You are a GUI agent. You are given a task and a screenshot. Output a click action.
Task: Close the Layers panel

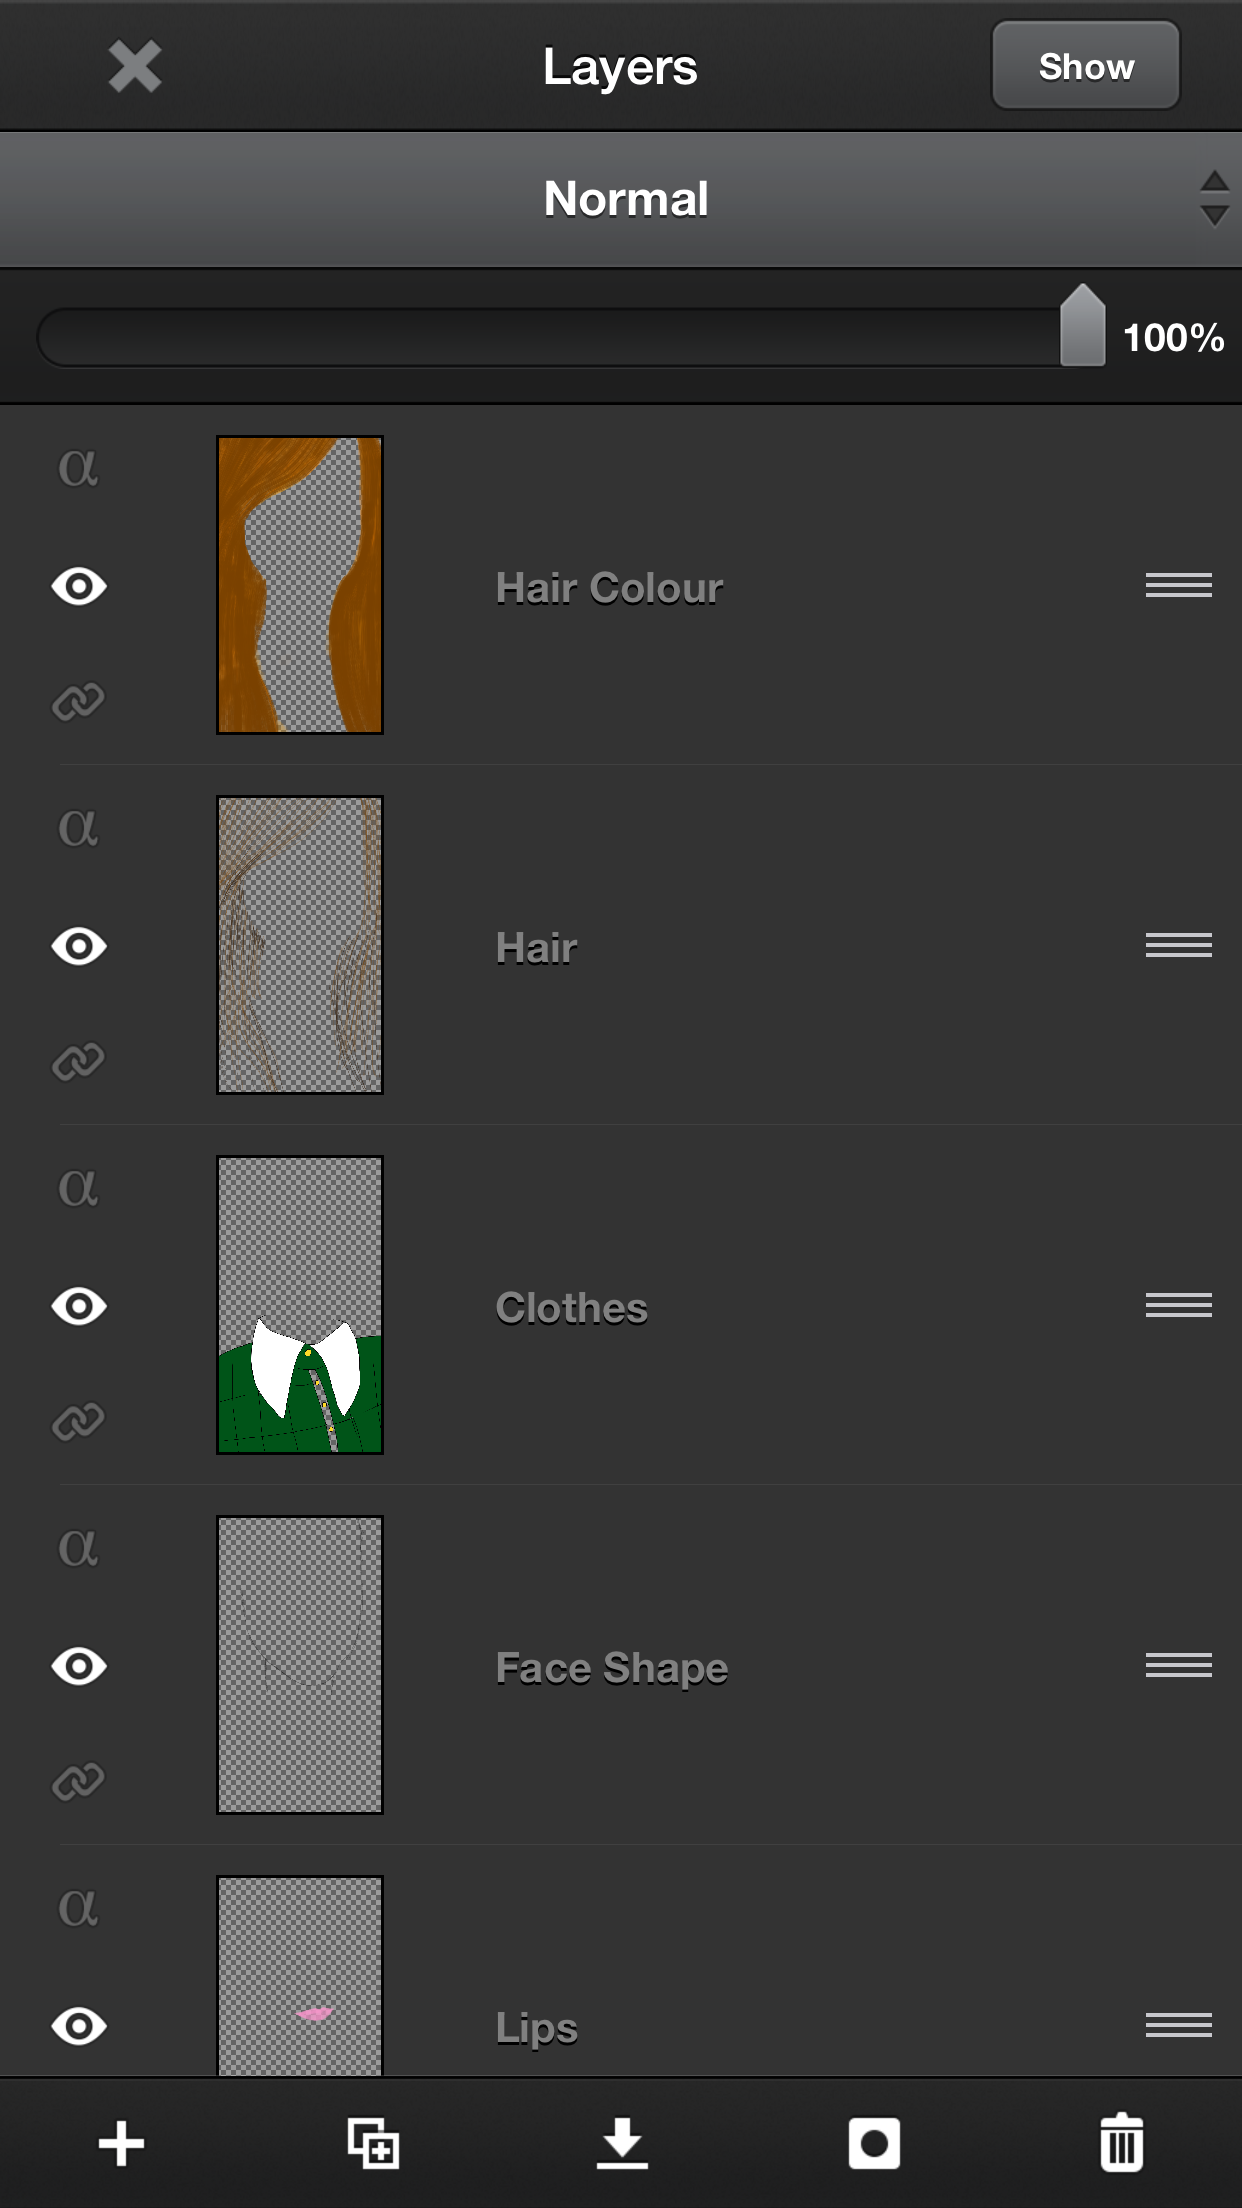(x=135, y=67)
